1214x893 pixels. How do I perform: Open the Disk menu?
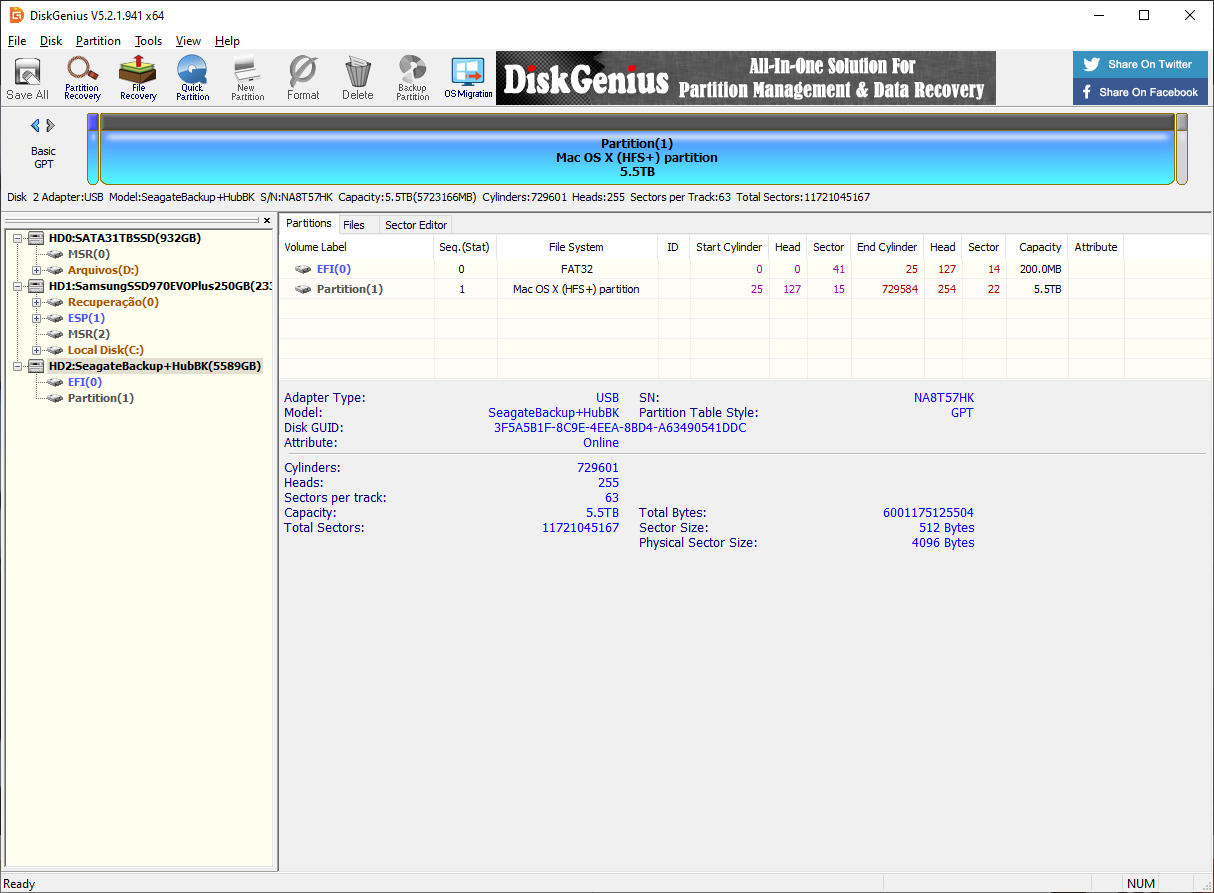tap(51, 41)
